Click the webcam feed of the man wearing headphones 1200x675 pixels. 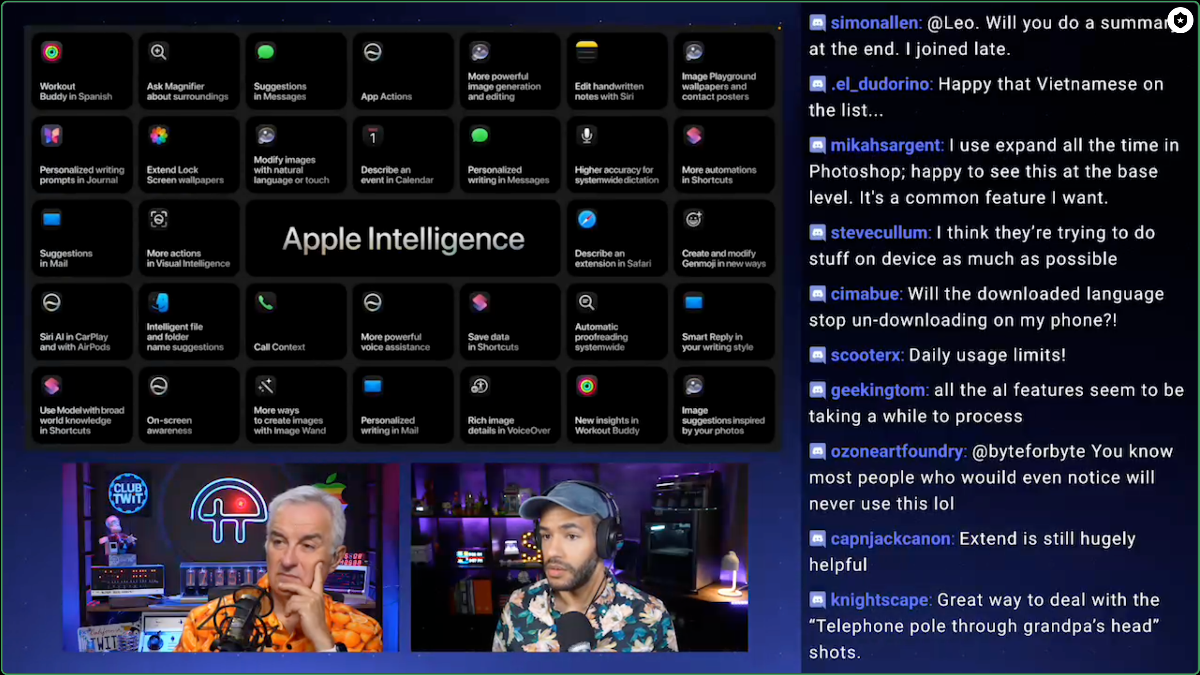579,557
